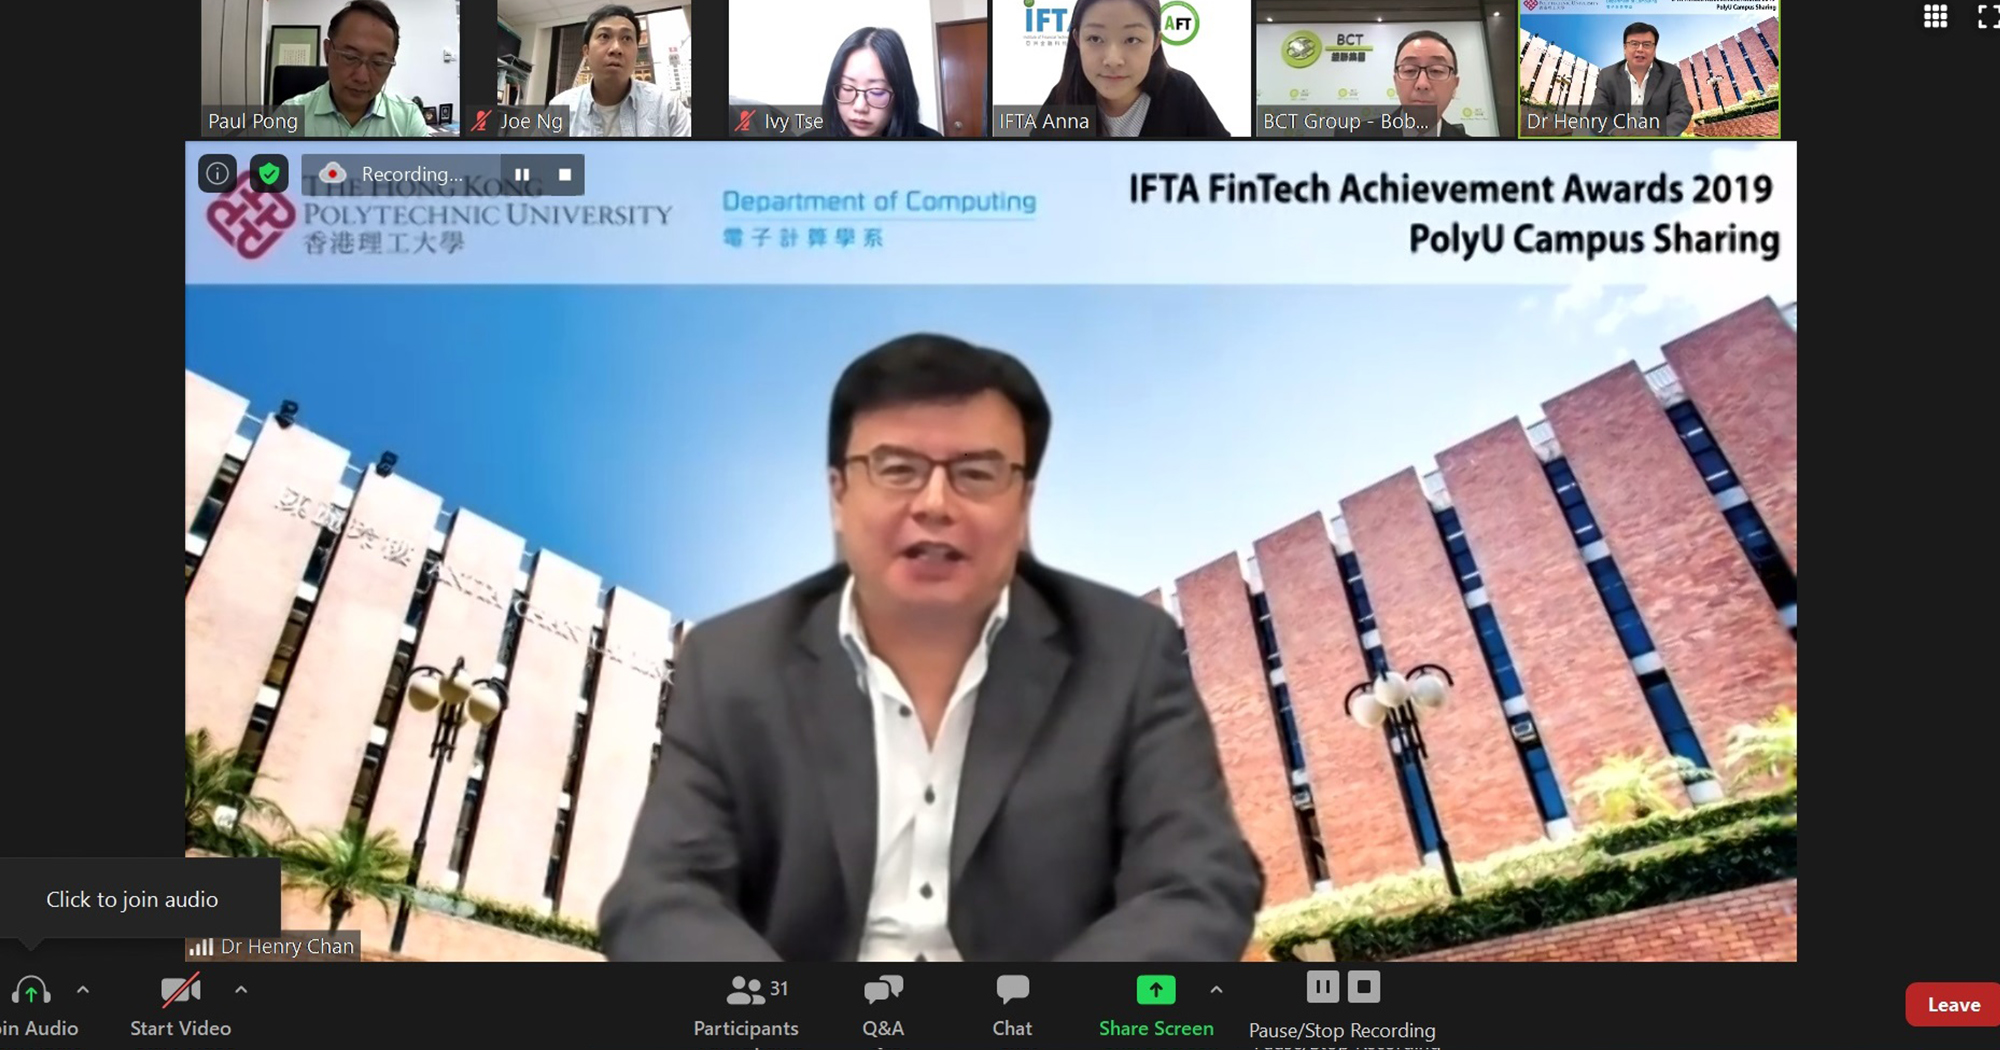This screenshot has height=1050, width=2000.
Task: Start video camera
Action: 180,992
